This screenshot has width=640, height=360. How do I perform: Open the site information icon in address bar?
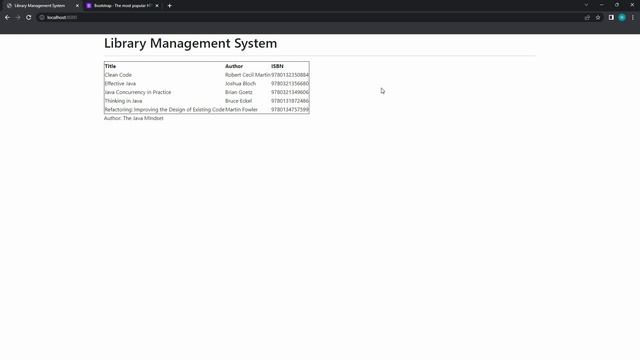click(x=42, y=18)
